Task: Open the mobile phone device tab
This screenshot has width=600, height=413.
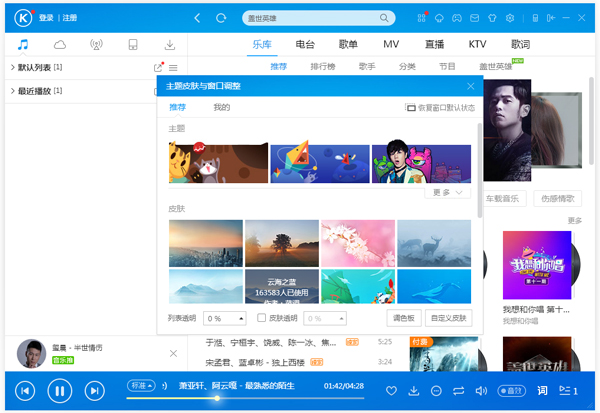Action: point(133,45)
